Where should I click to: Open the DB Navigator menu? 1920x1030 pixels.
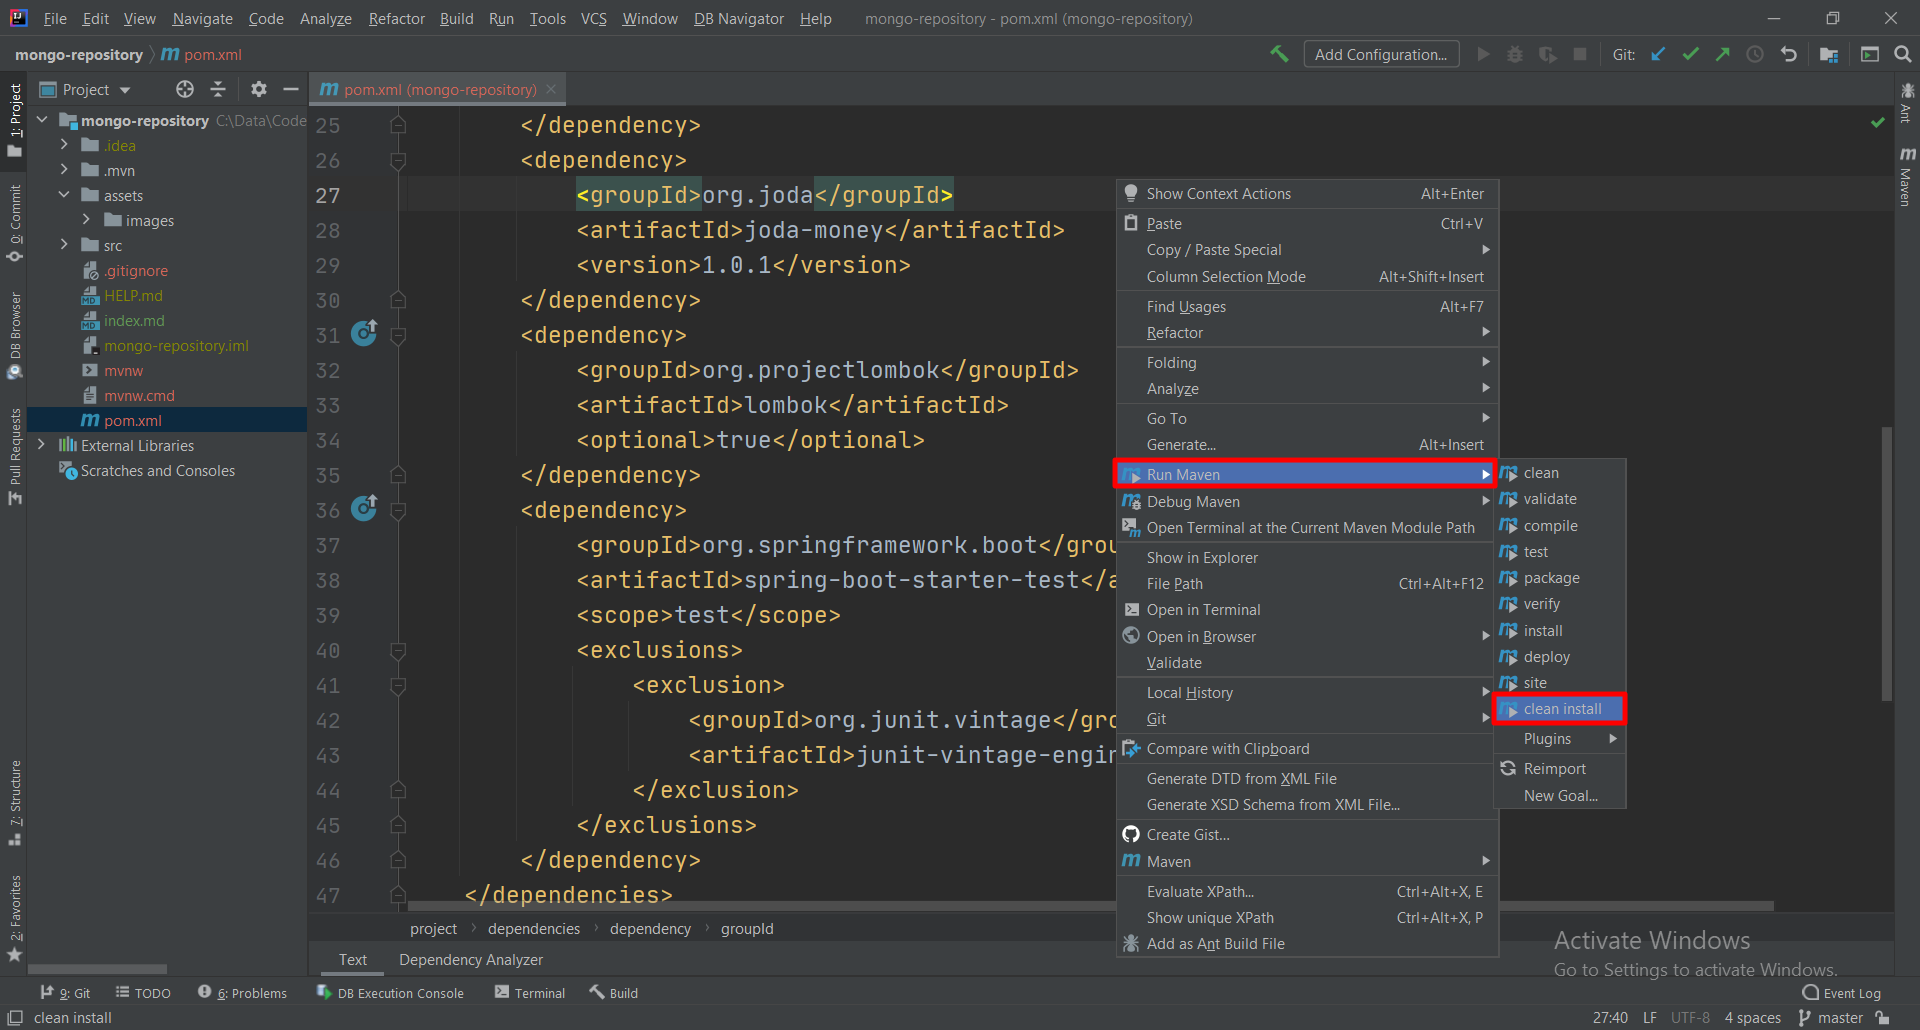click(x=739, y=18)
